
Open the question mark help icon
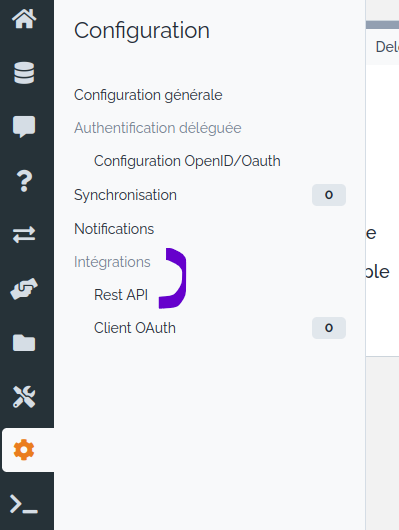pyautogui.click(x=24, y=181)
